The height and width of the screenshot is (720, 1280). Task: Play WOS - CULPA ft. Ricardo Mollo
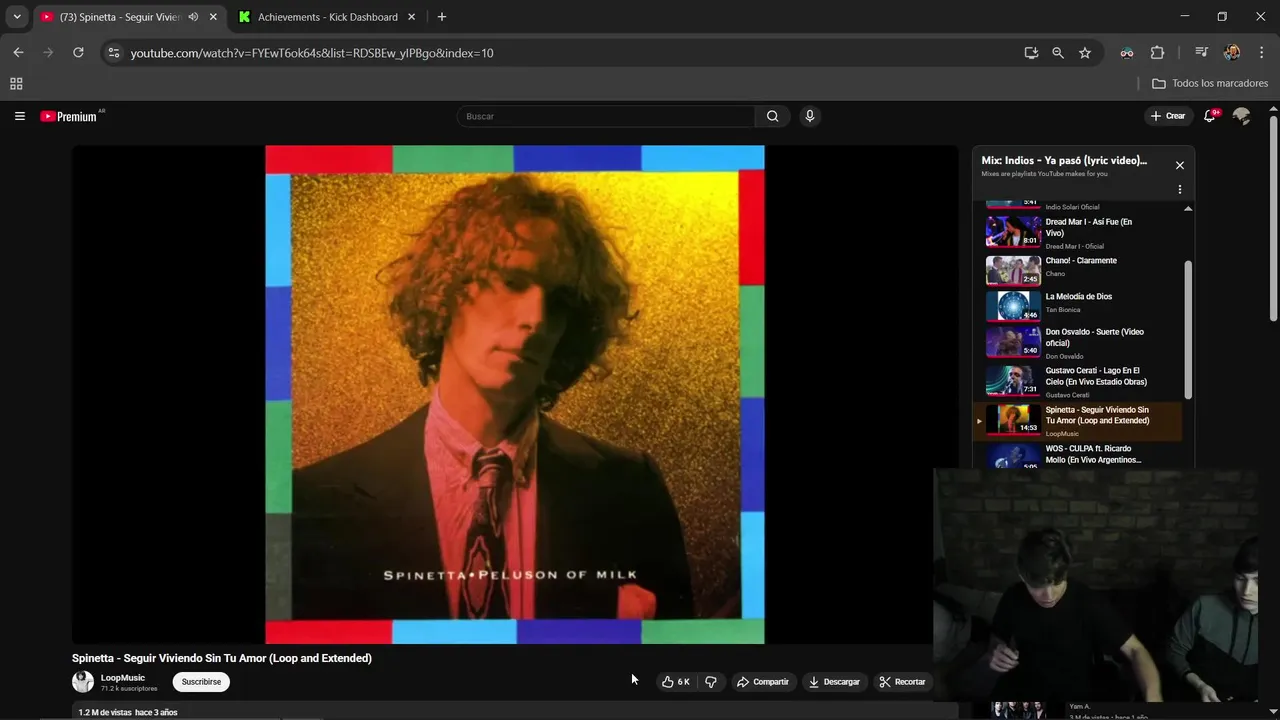1079,455
